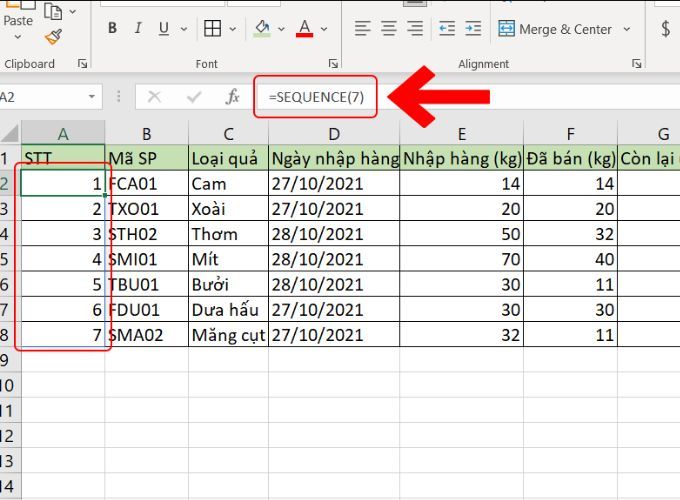Apply fill color bucket
The image size is (680, 500).
[262, 29]
